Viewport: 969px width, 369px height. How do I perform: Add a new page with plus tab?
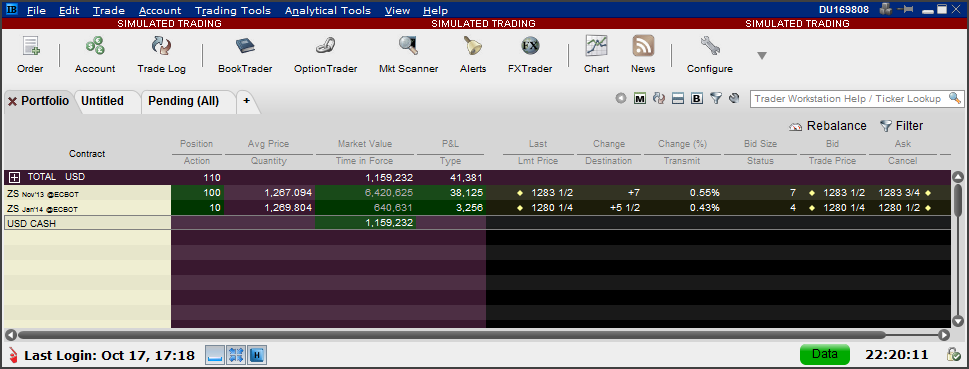point(246,101)
